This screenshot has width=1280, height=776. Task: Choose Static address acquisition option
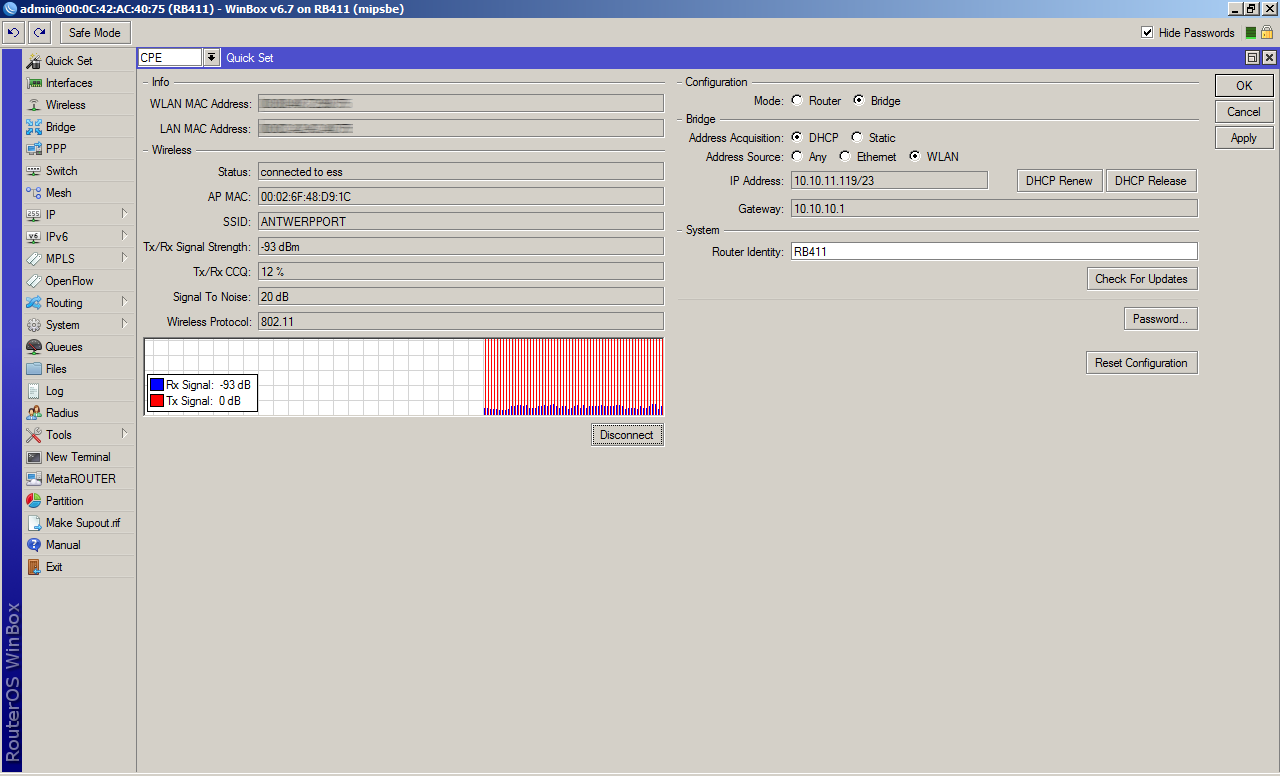(857, 138)
